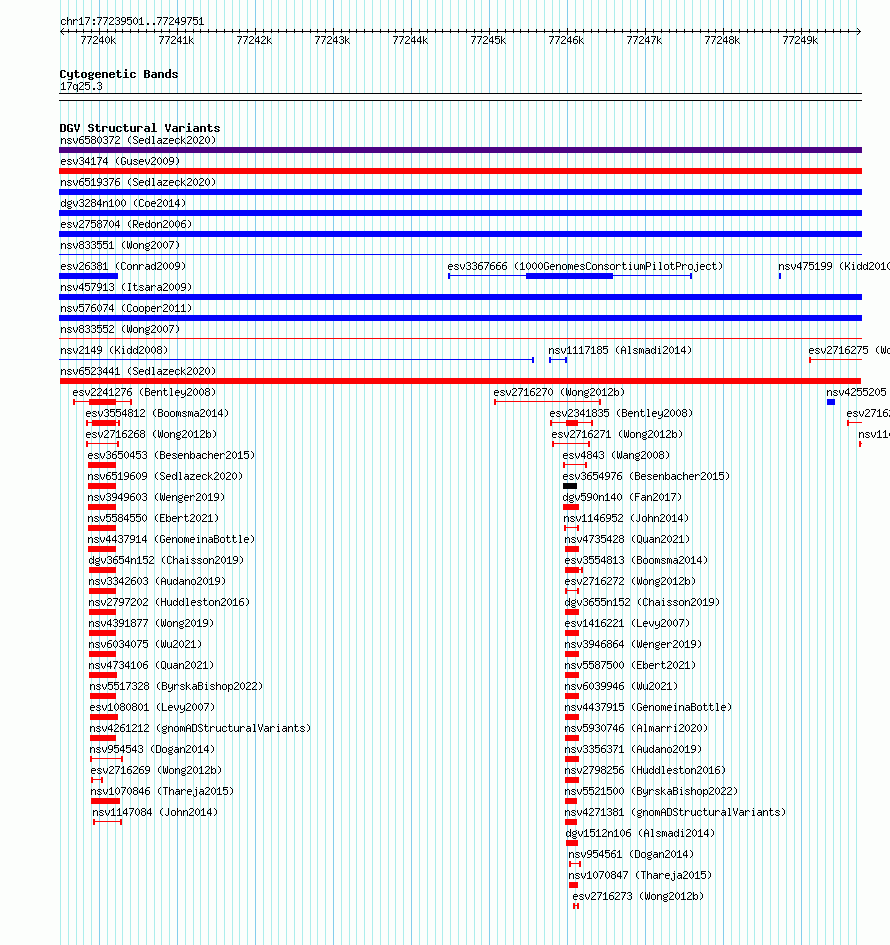This screenshot has height=945, width=890.
Task: Select nsv576074 (Cooper2011) label
Action: click(126, 309)
